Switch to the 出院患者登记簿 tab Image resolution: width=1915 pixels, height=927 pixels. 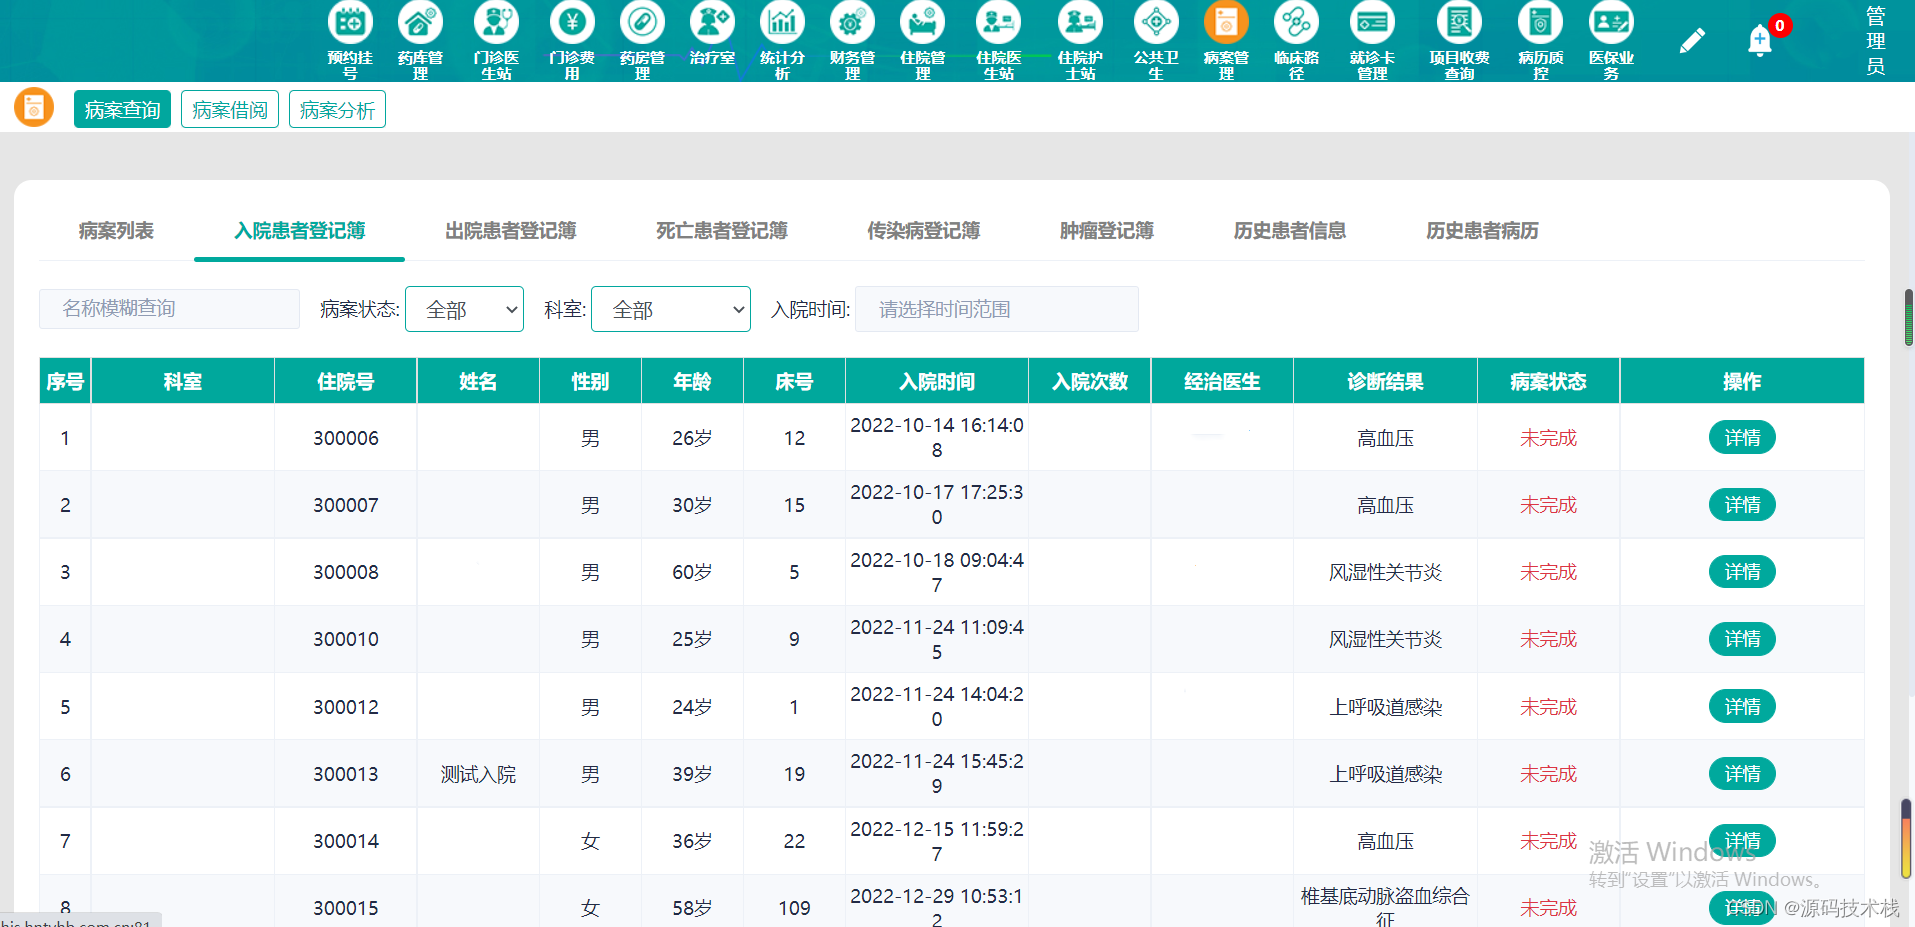pyautogui.click(x=511, y=231)
